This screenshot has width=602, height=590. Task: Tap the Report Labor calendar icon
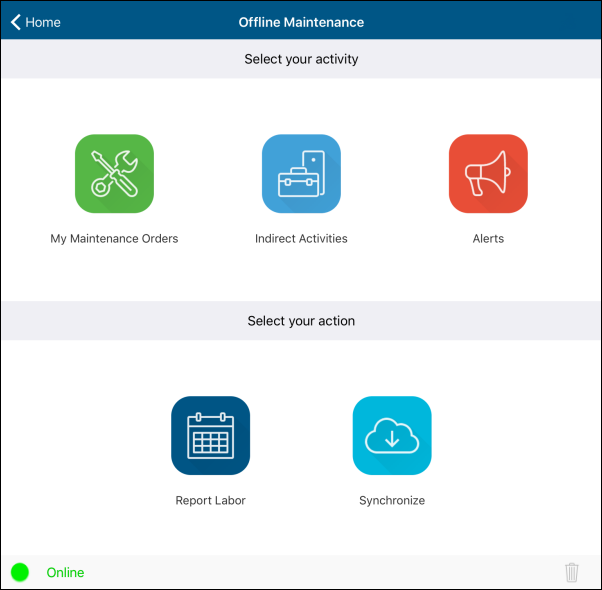coord(210,435)
